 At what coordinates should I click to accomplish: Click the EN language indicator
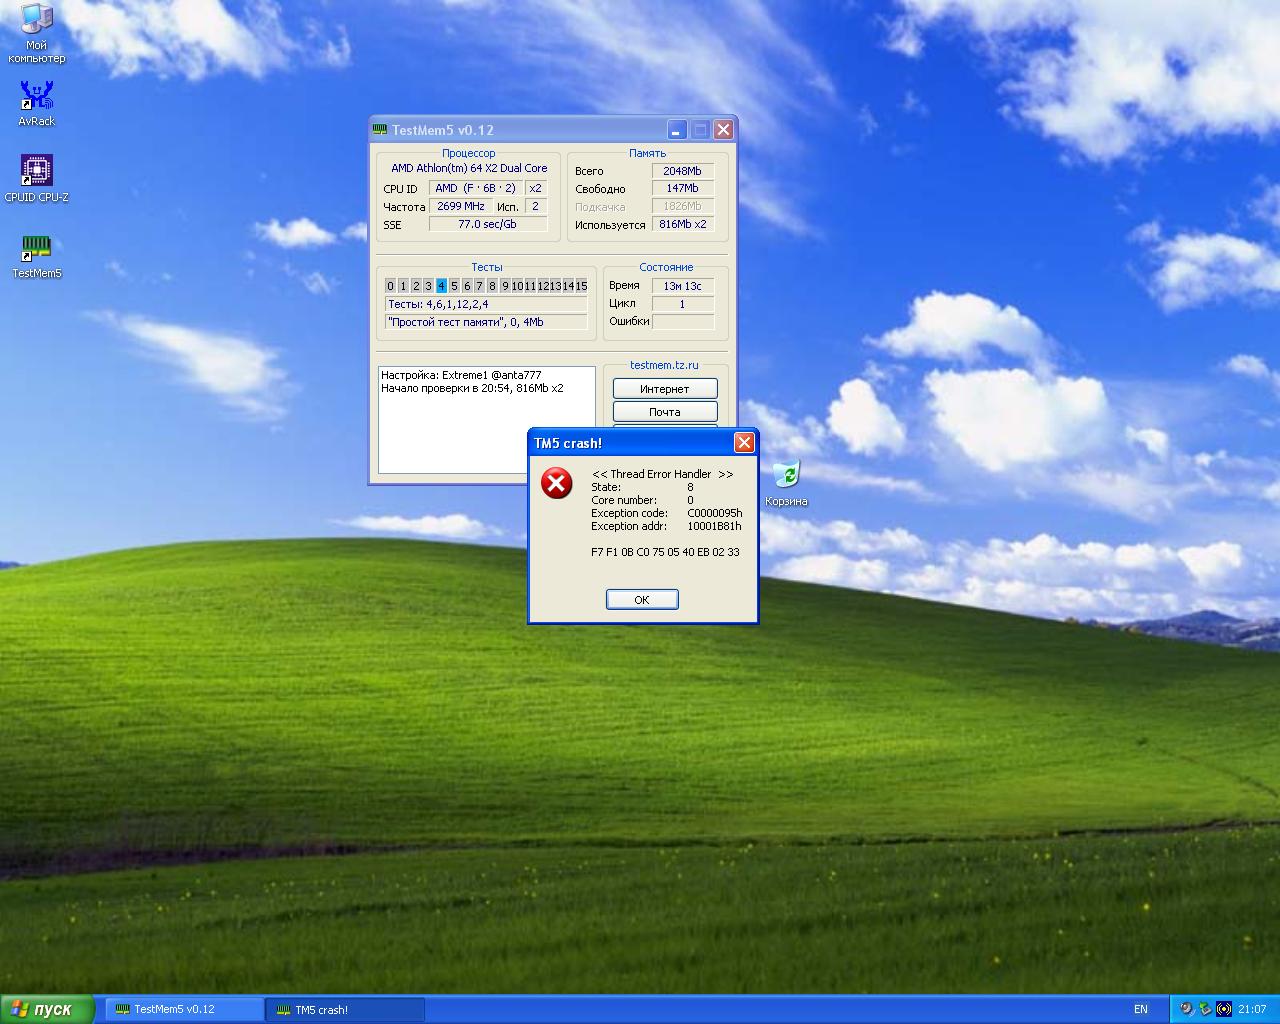pyautogui.click(x=1141, y=1009)
